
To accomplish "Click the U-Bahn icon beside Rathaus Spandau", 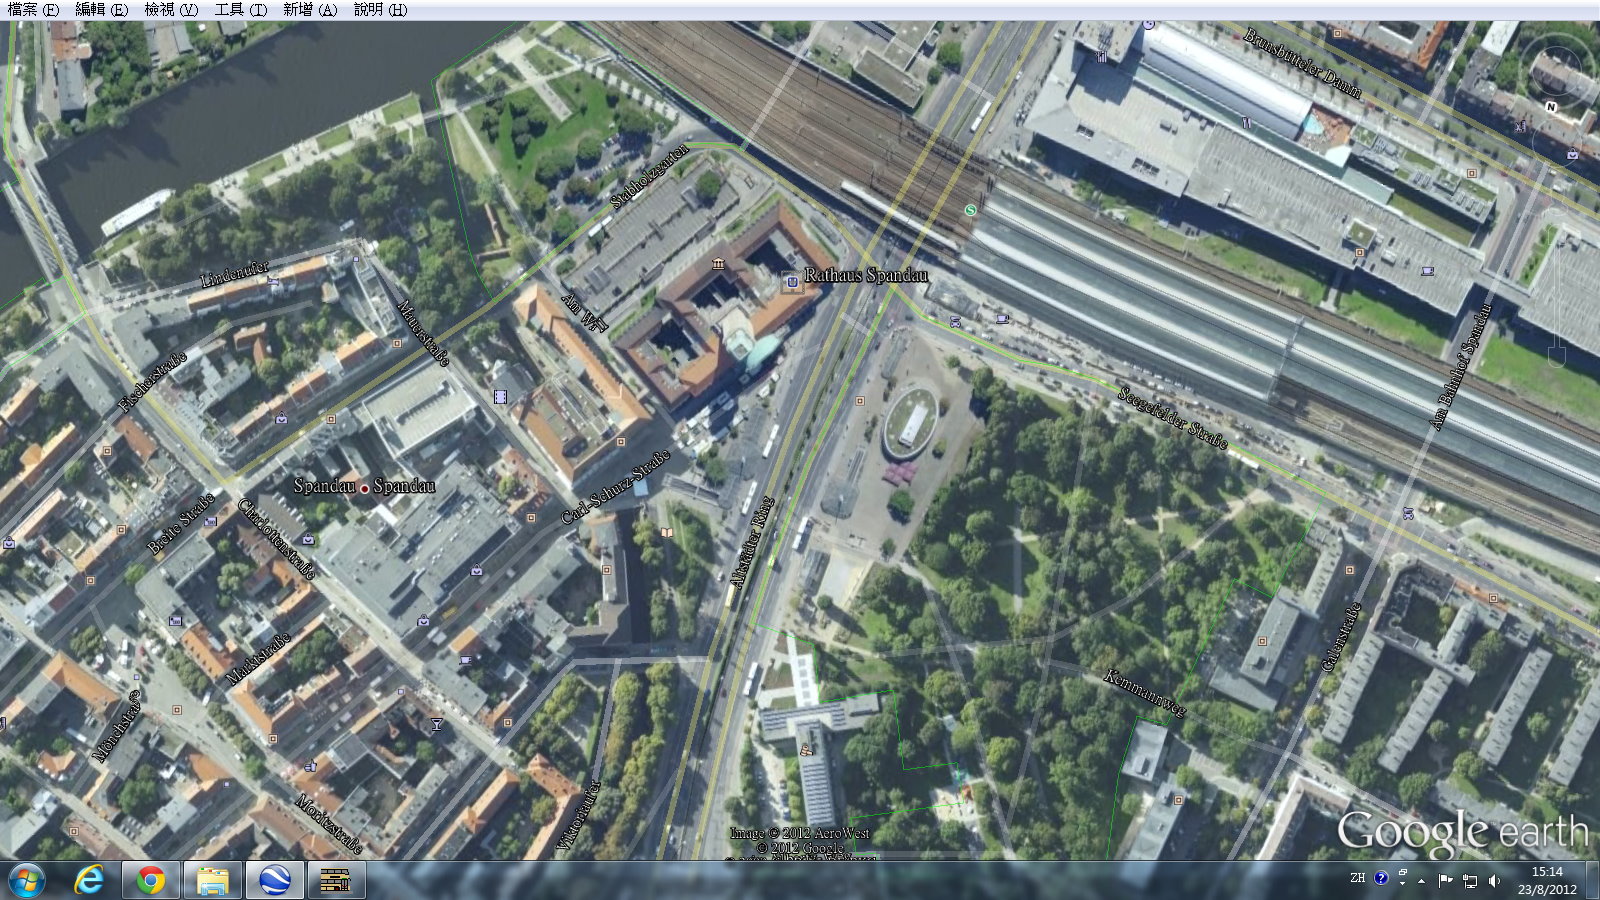I will click(x=792, y=282).
